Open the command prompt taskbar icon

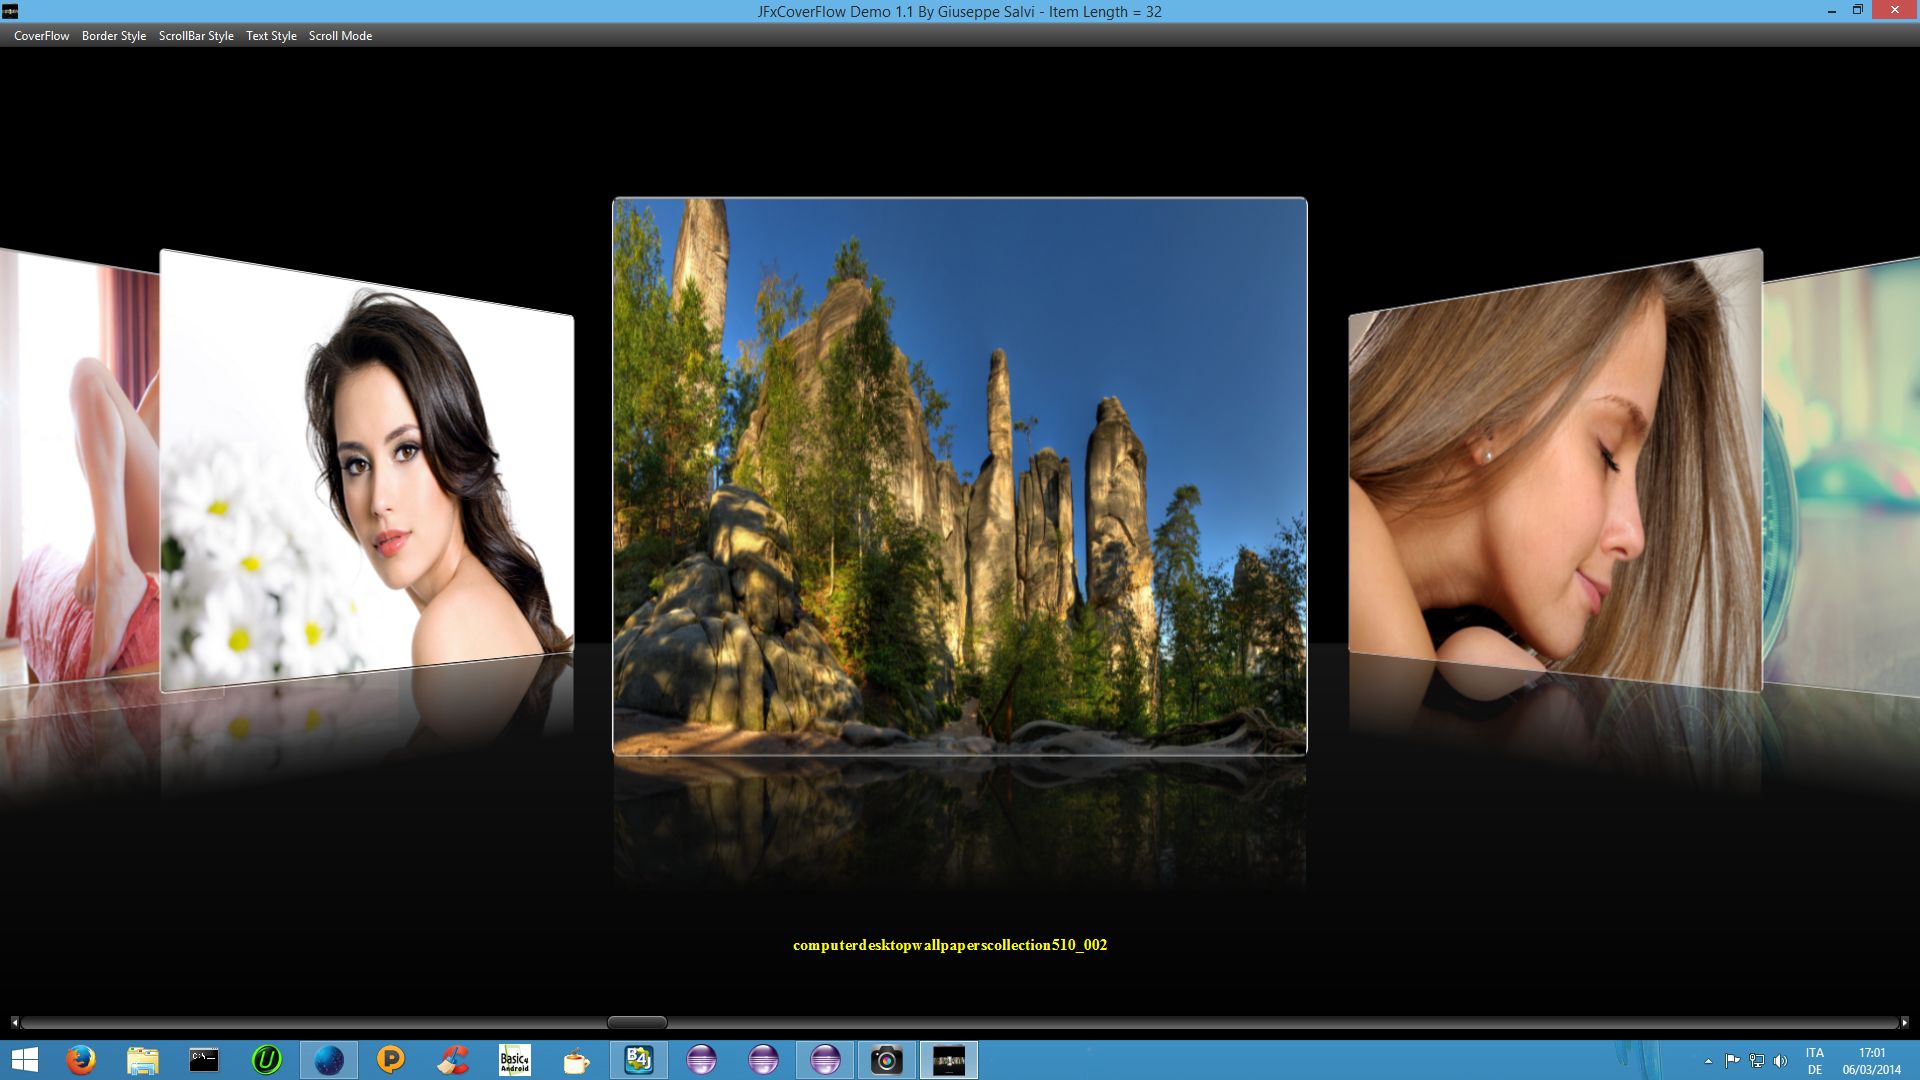(x=204, y=1060)
